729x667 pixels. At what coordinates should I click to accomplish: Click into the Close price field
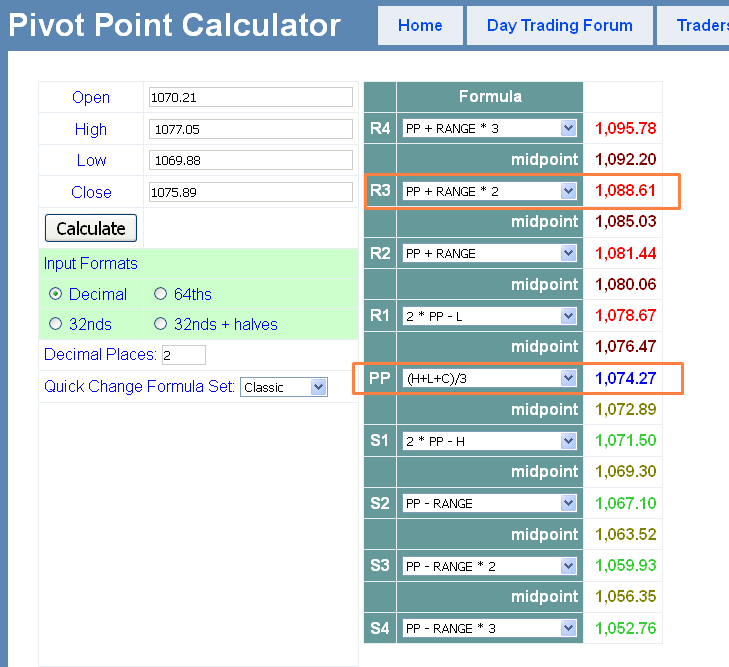250,192
